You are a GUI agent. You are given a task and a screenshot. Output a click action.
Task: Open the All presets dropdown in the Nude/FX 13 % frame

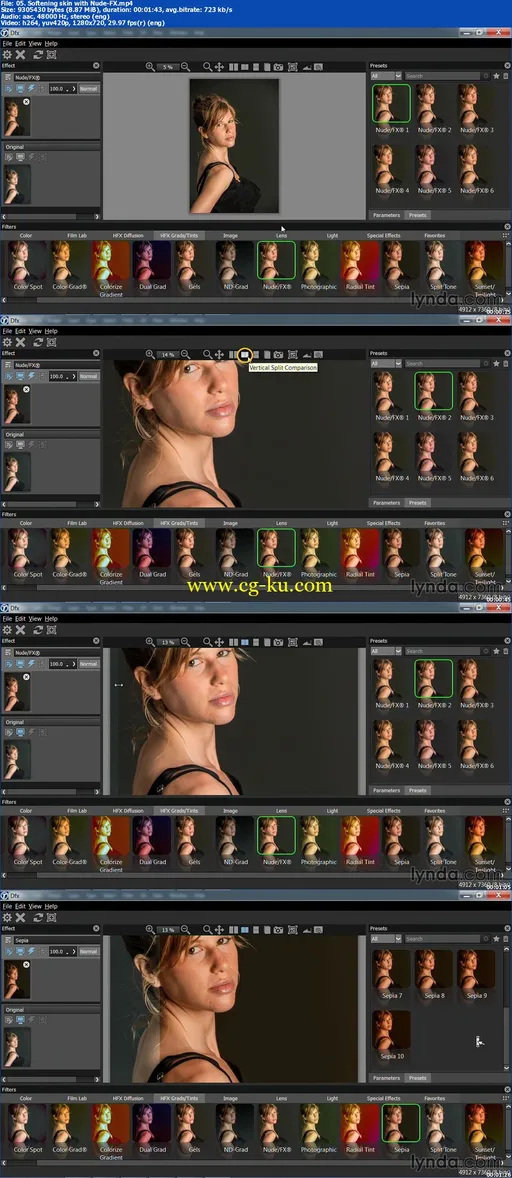[x=386, y=651]
